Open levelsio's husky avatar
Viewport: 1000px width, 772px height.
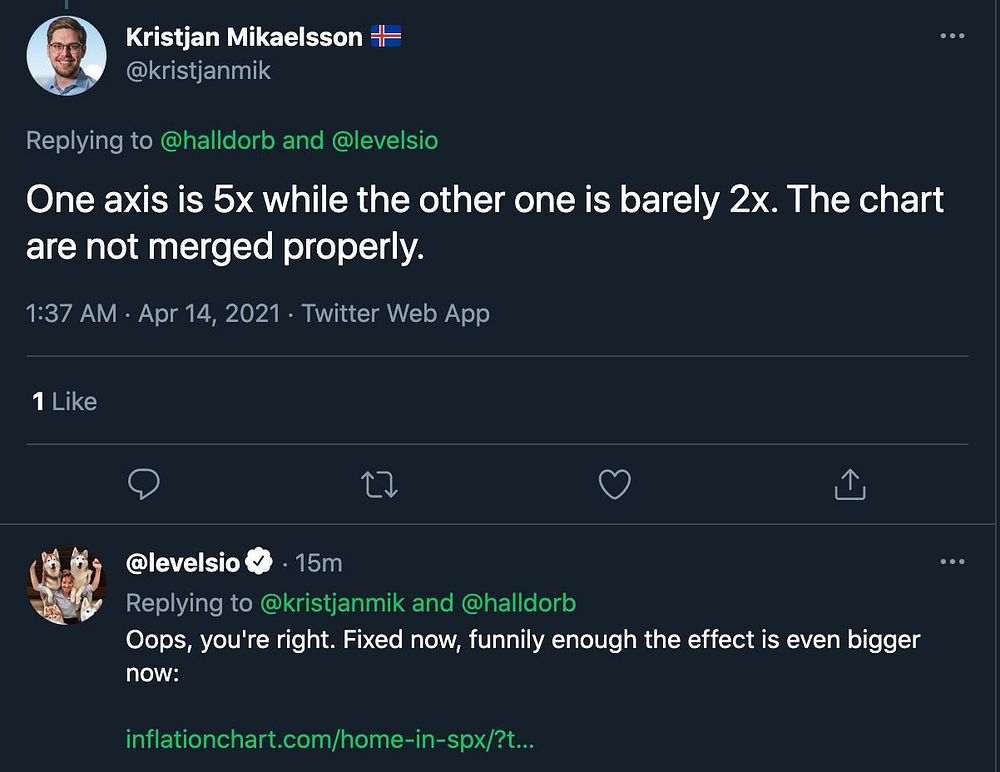(66, 584)
